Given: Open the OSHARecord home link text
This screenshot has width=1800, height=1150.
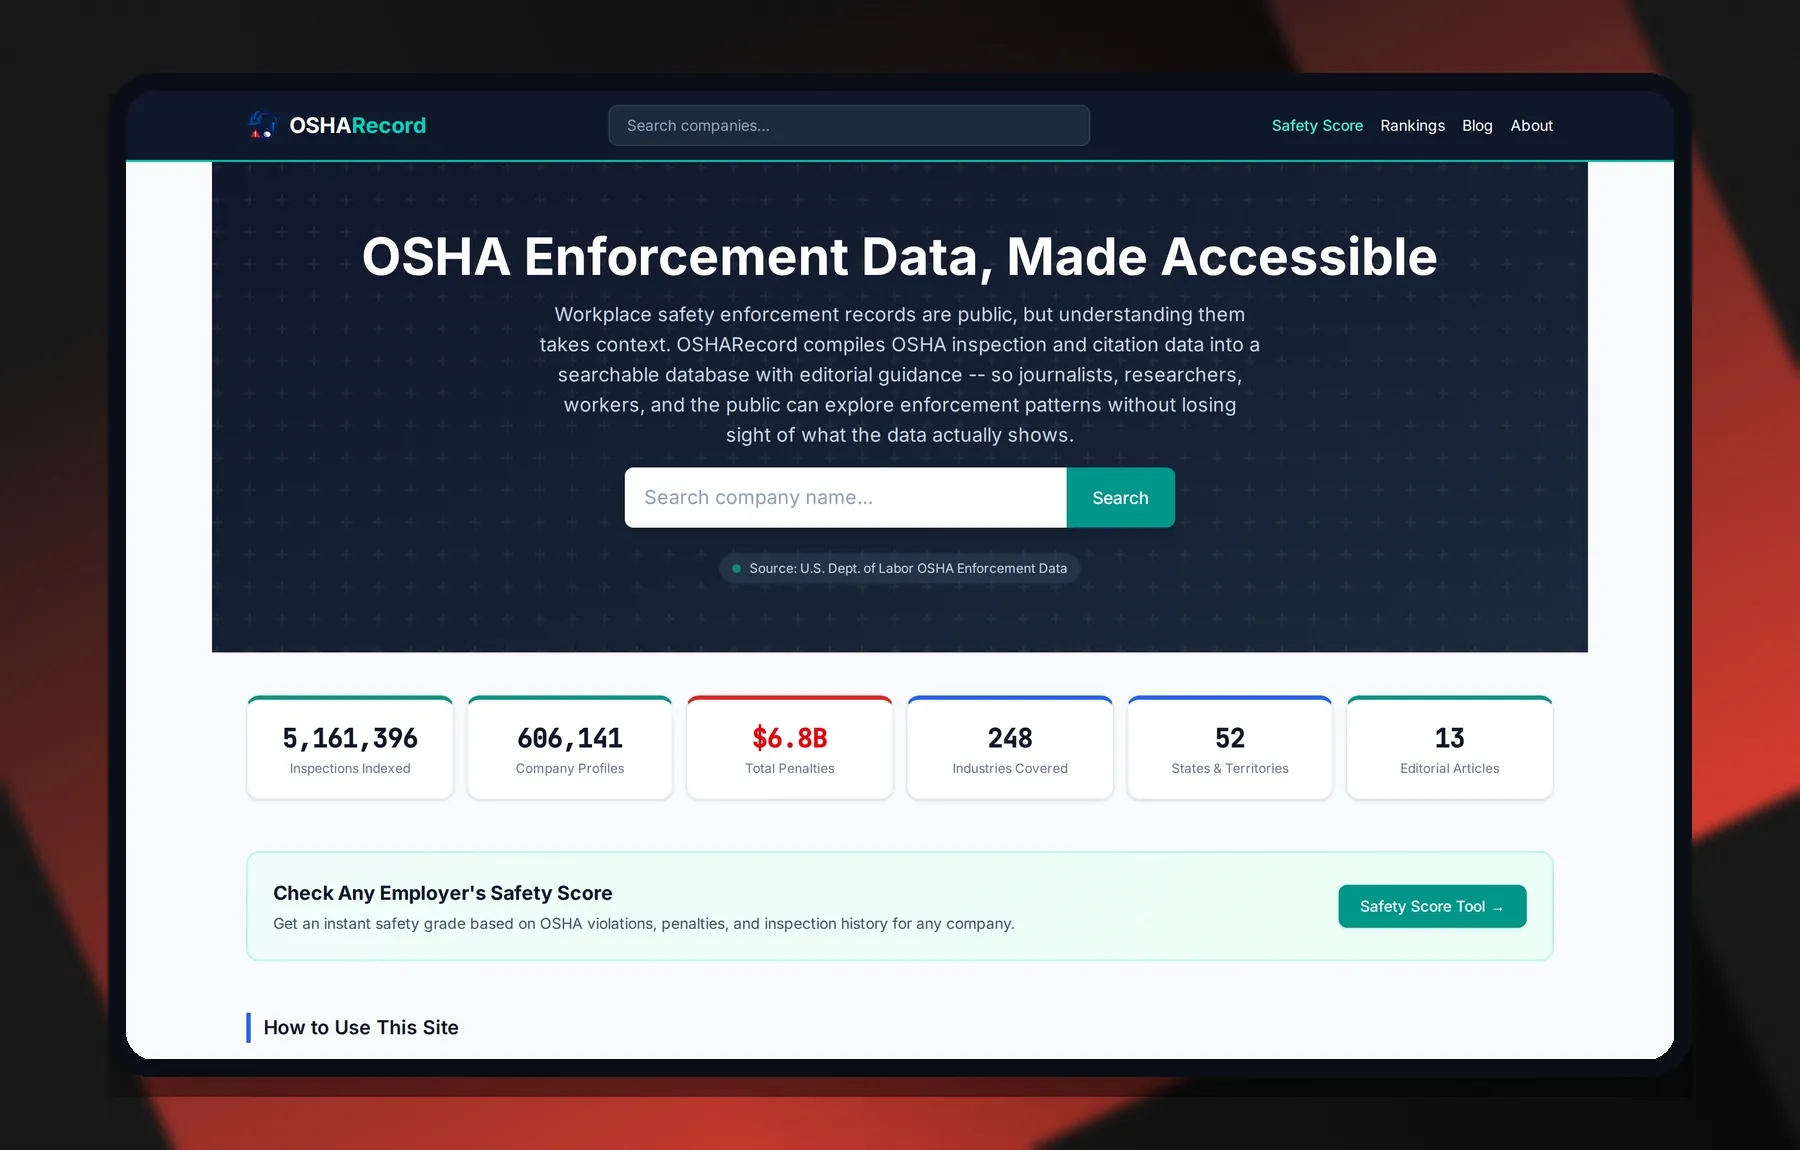Looking at the screenshot, I should tap(357, 125).
